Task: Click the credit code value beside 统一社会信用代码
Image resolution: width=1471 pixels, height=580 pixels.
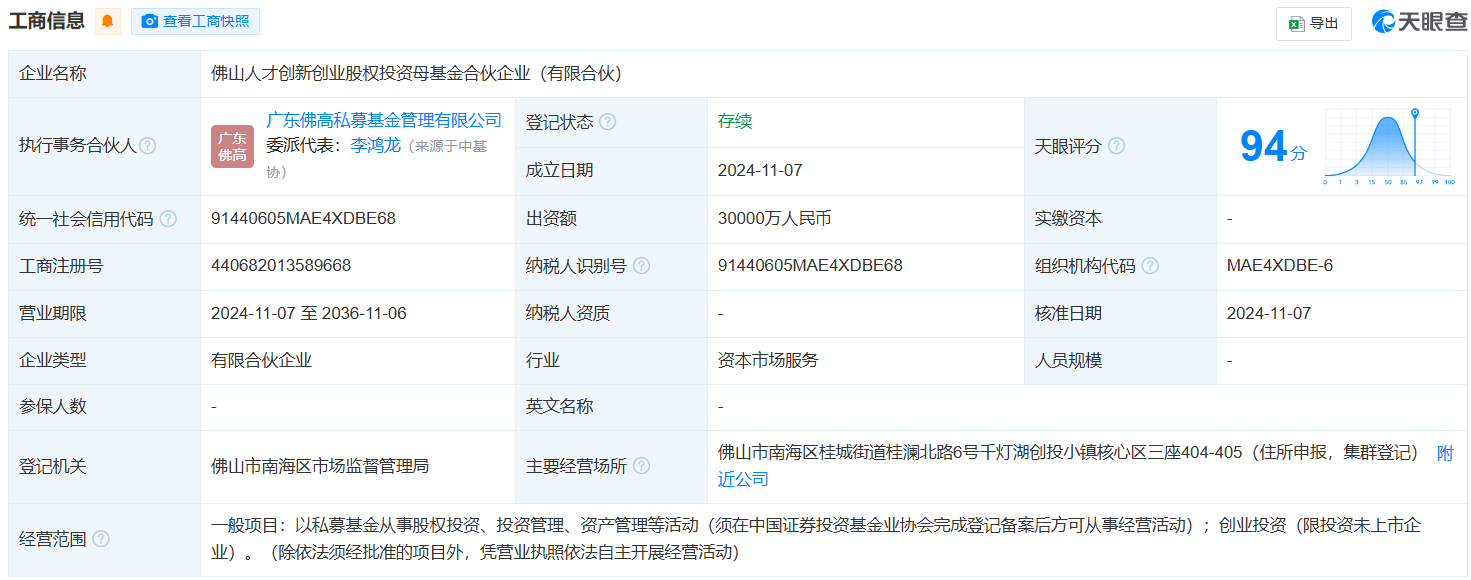Action: (303, 219)
